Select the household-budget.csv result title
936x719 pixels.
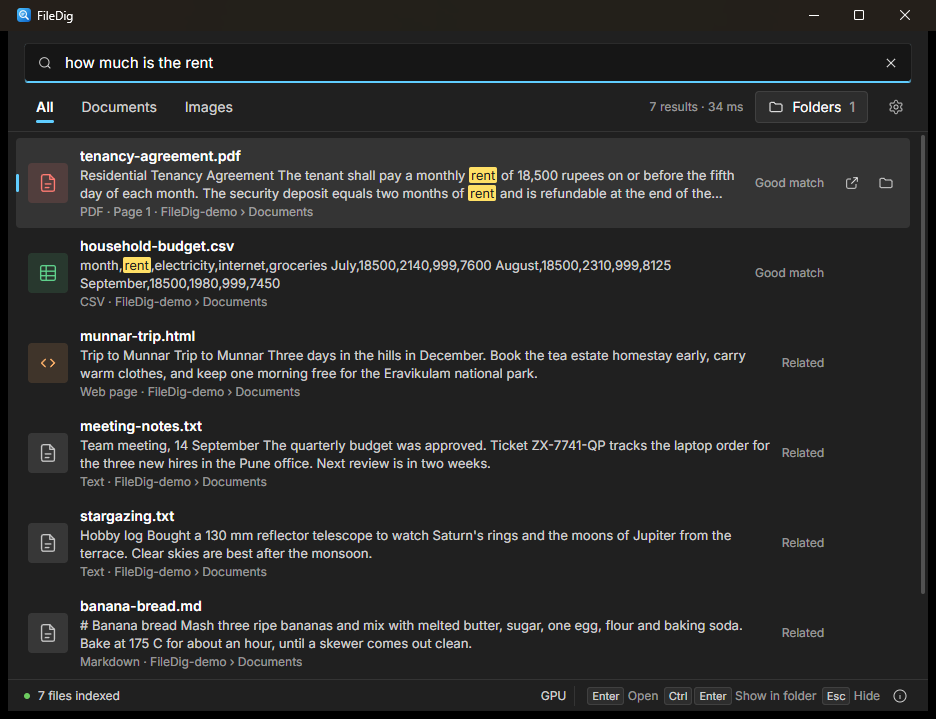157,246
